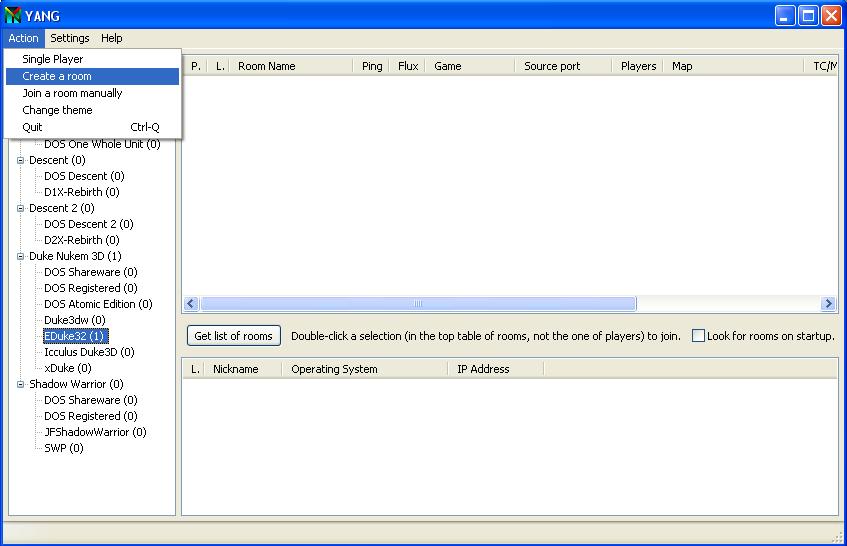Screen dimensions: 847x546
Task: Click the Game column header
Action: tap(469, 66)
